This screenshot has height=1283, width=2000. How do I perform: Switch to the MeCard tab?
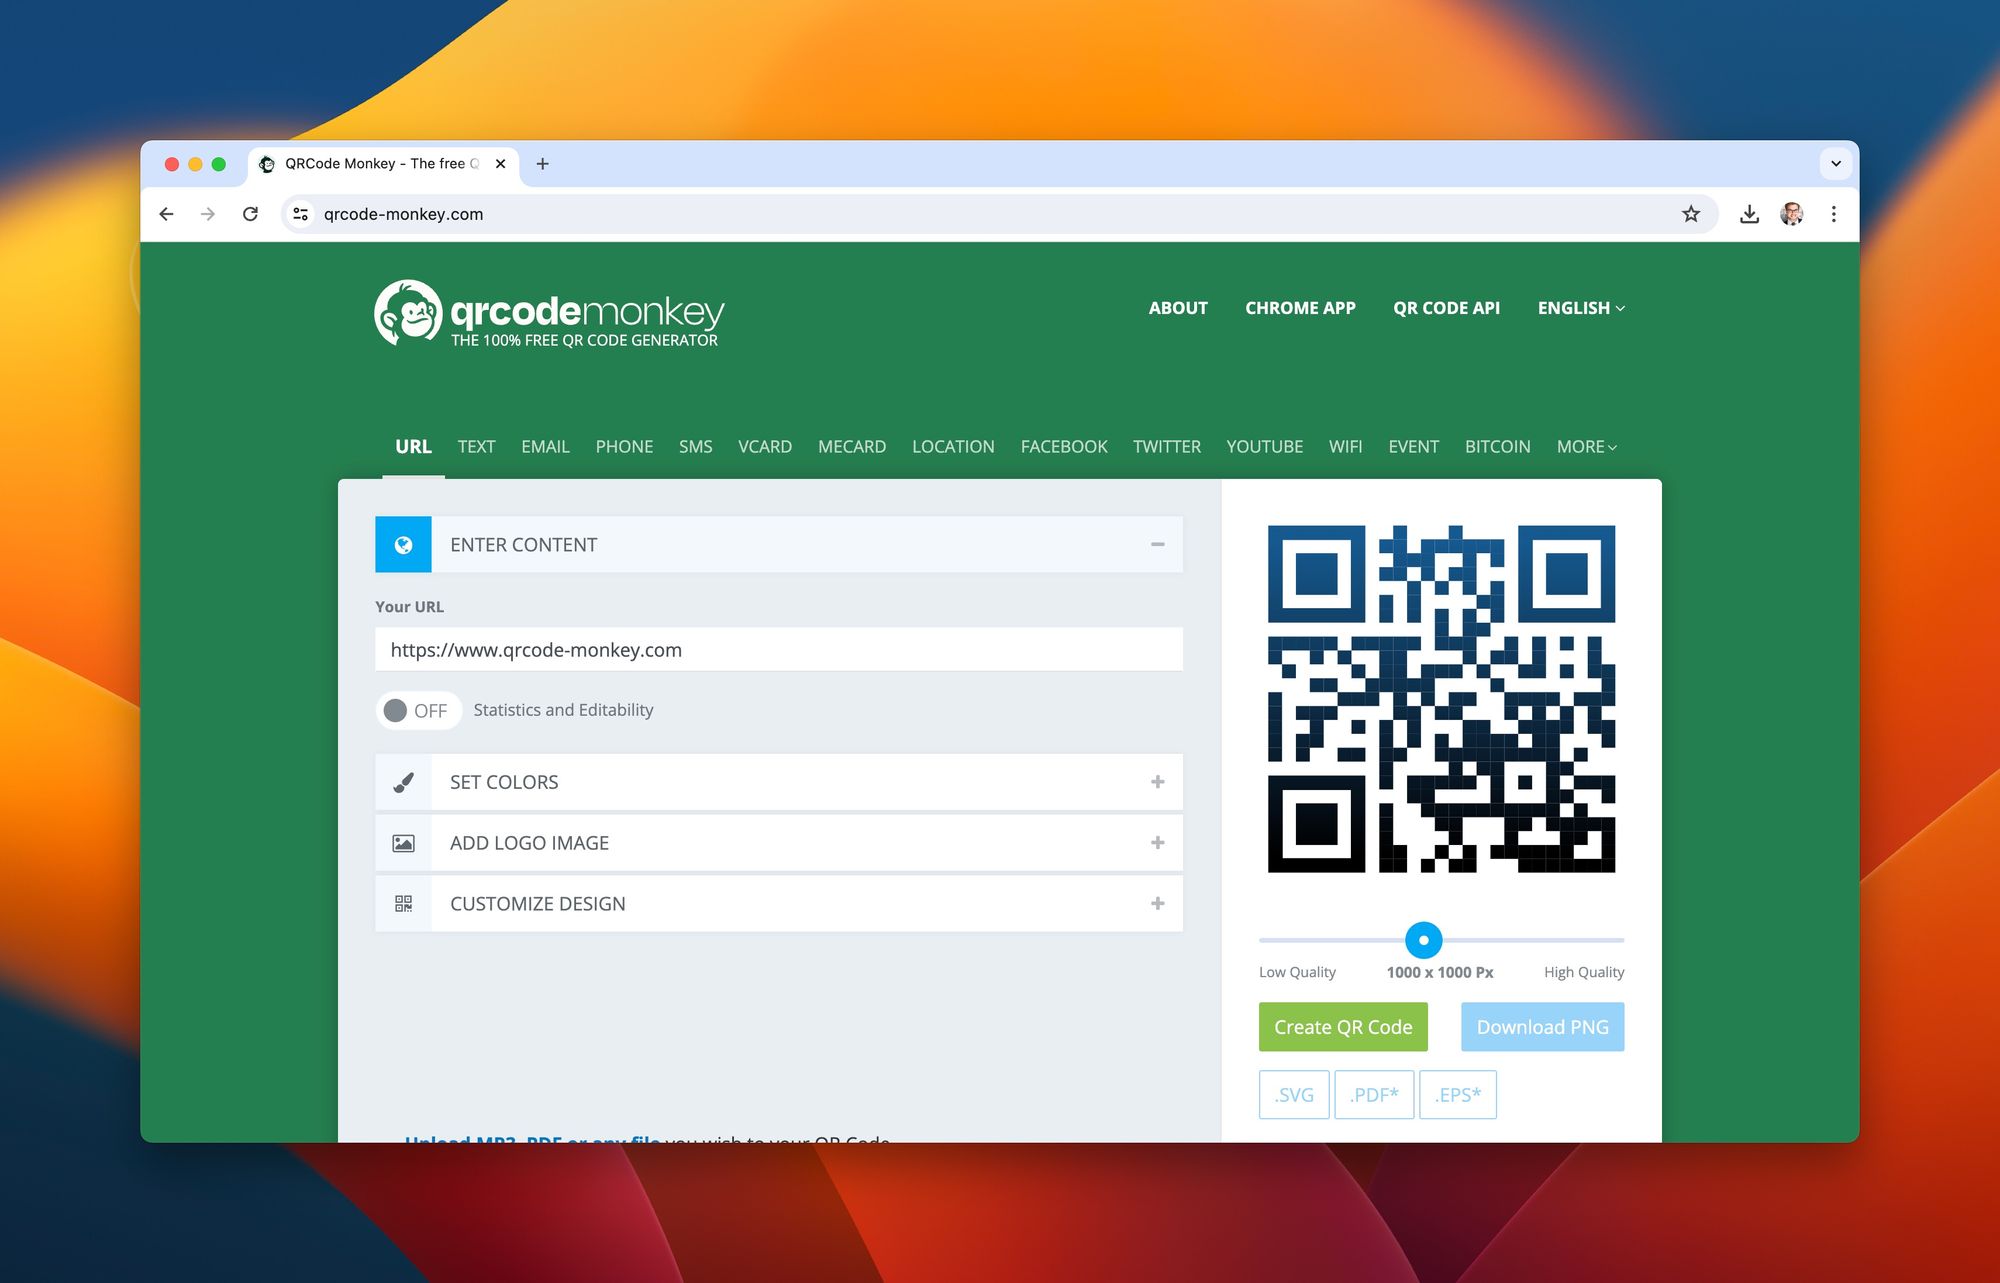click(x=852, y=447)
